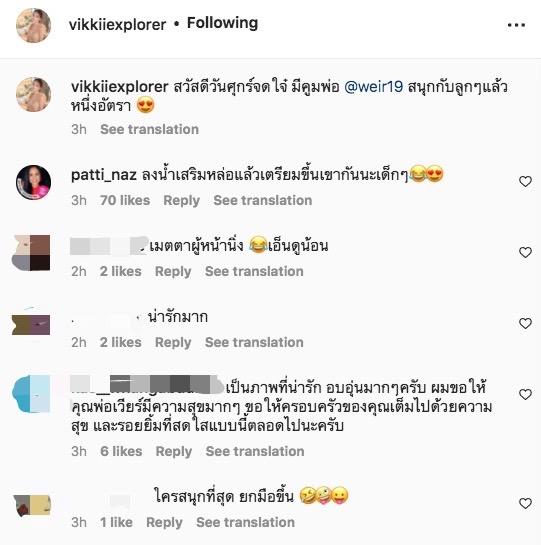View the 70 likes list

click(x=125, y=200)
